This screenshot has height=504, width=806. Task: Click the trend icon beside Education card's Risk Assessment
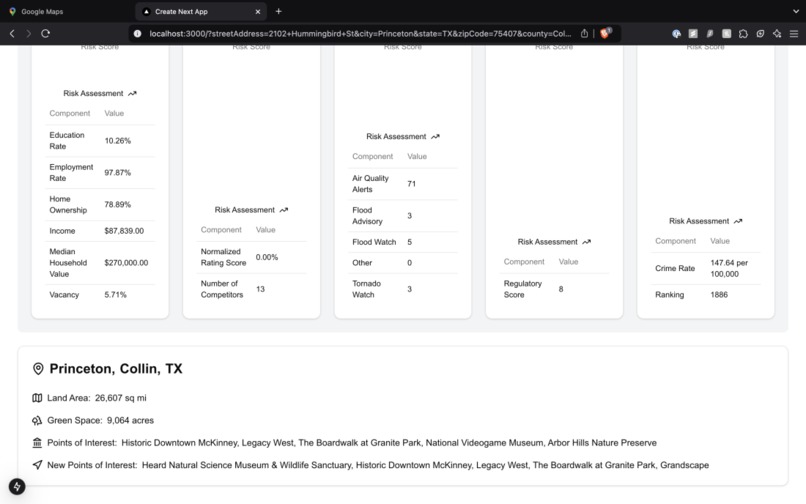coord(132,94)
